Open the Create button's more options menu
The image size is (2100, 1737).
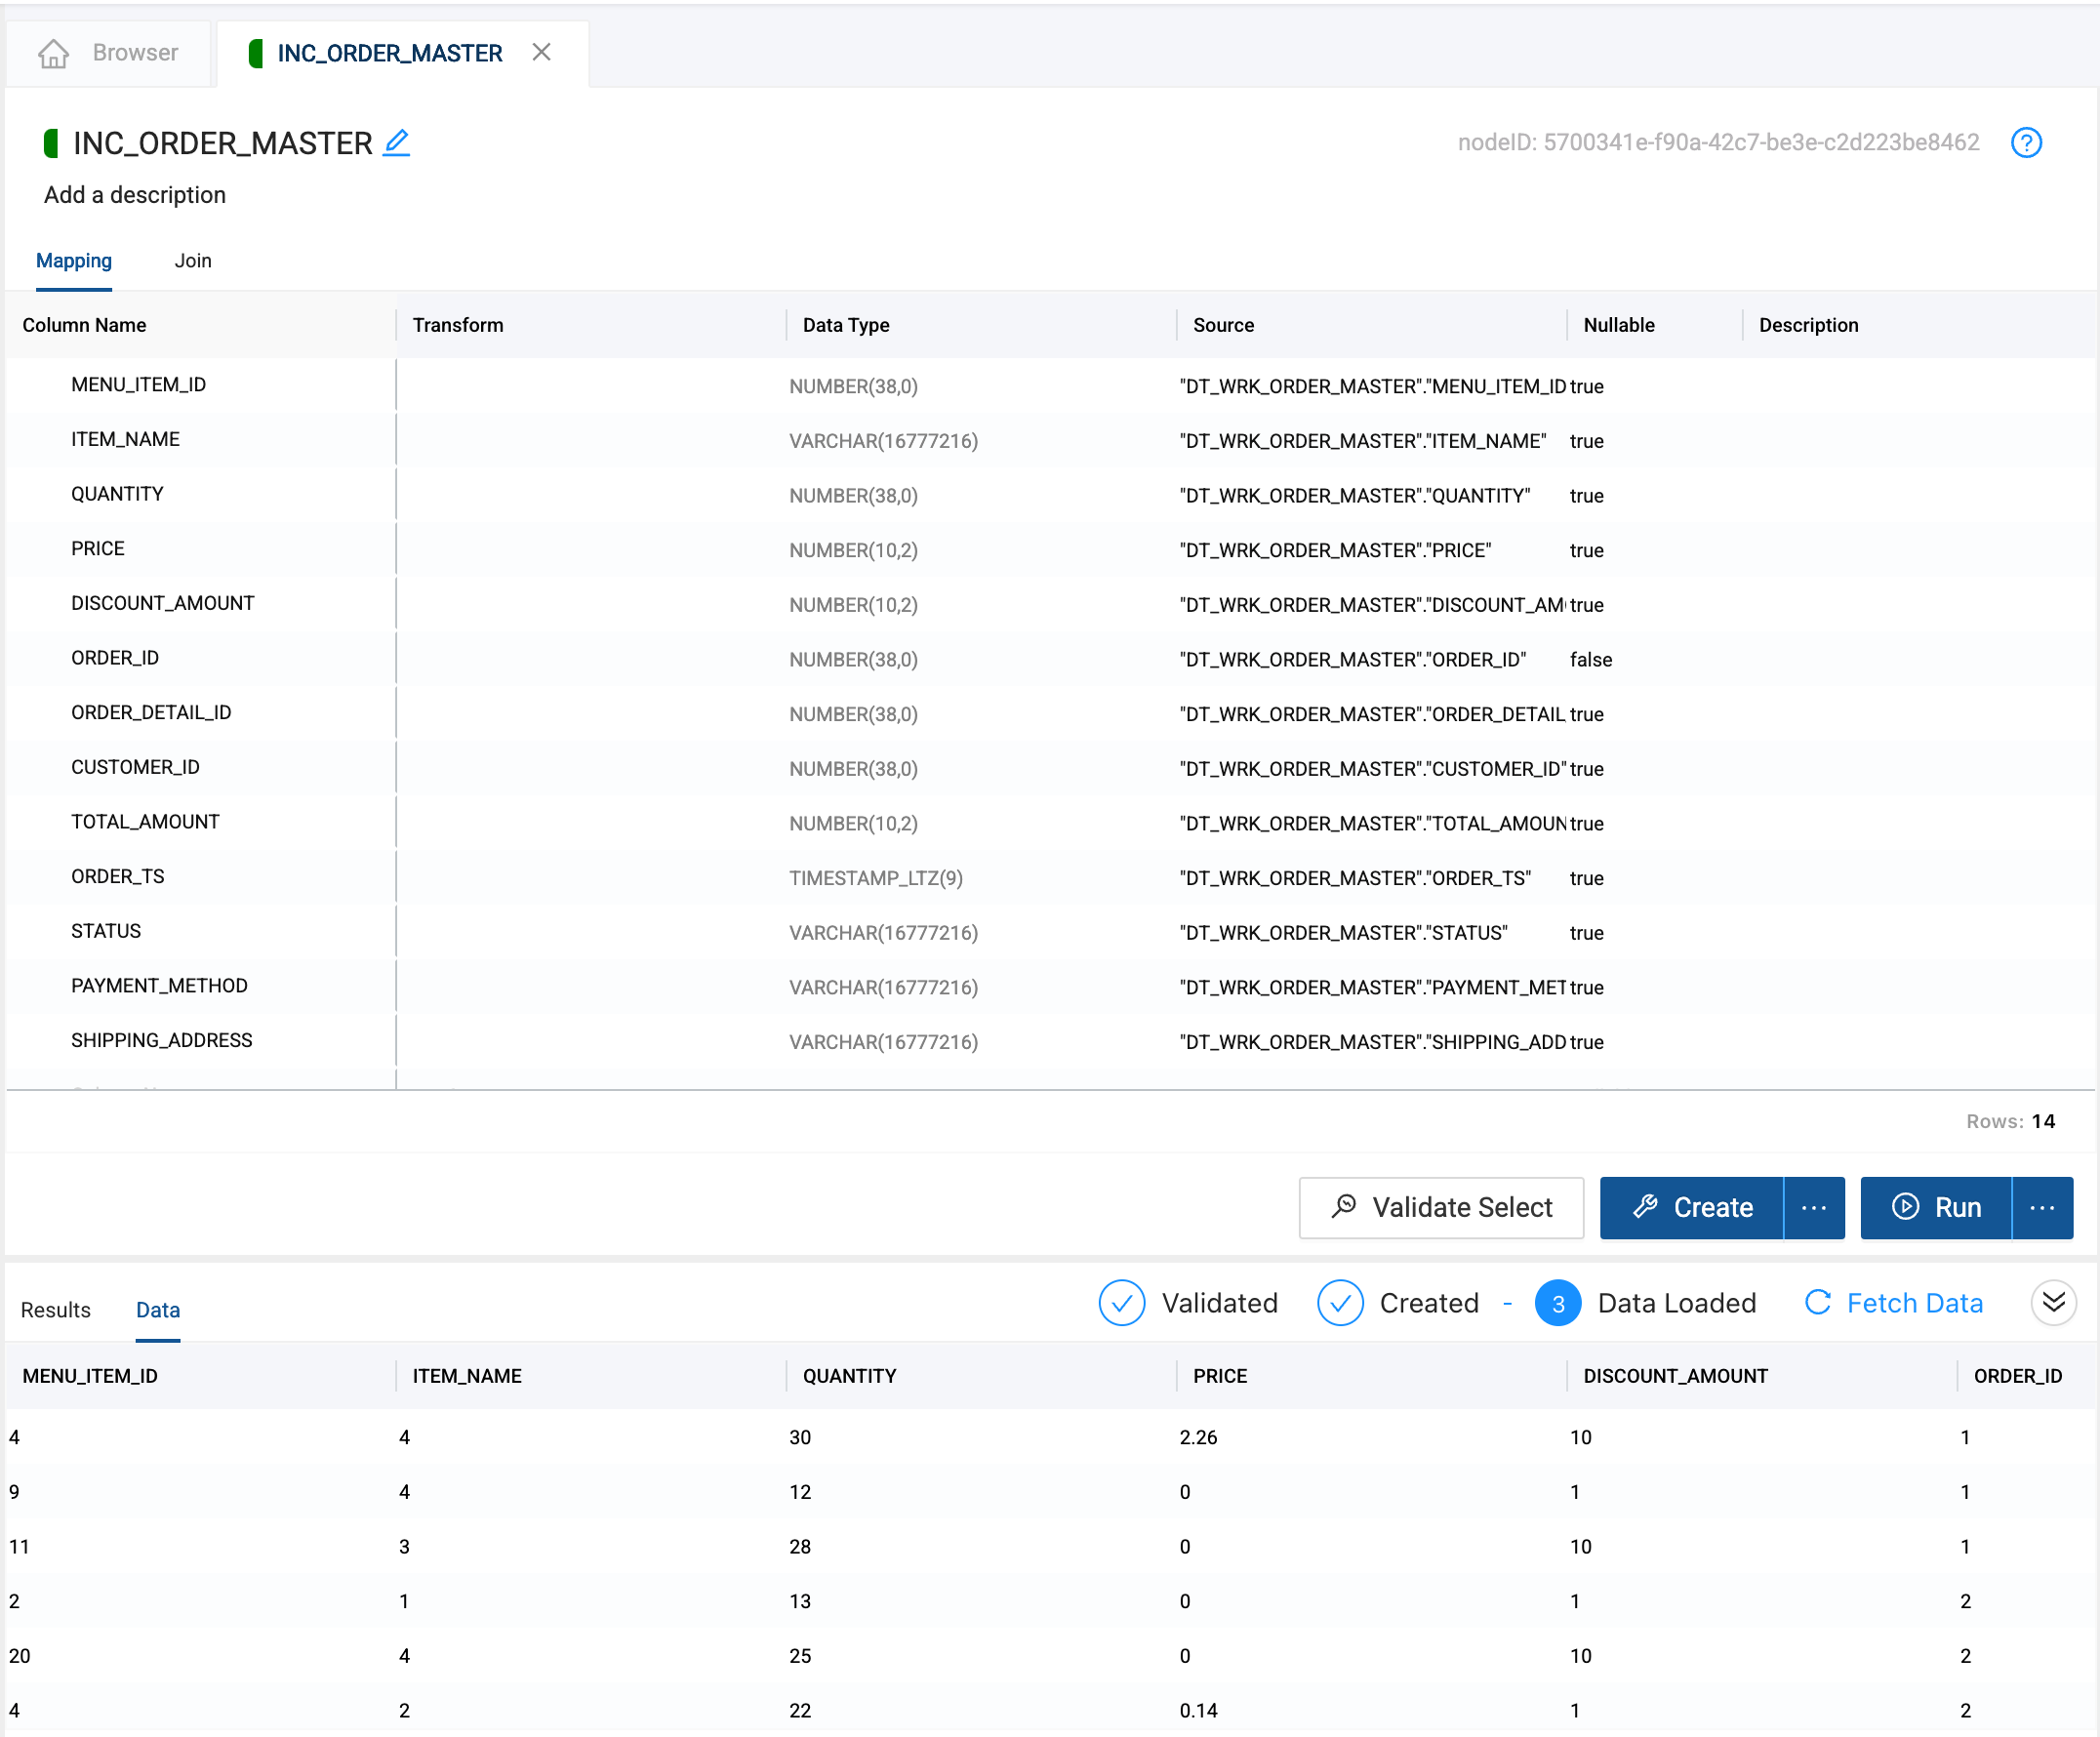[x=1814, y=1208]
